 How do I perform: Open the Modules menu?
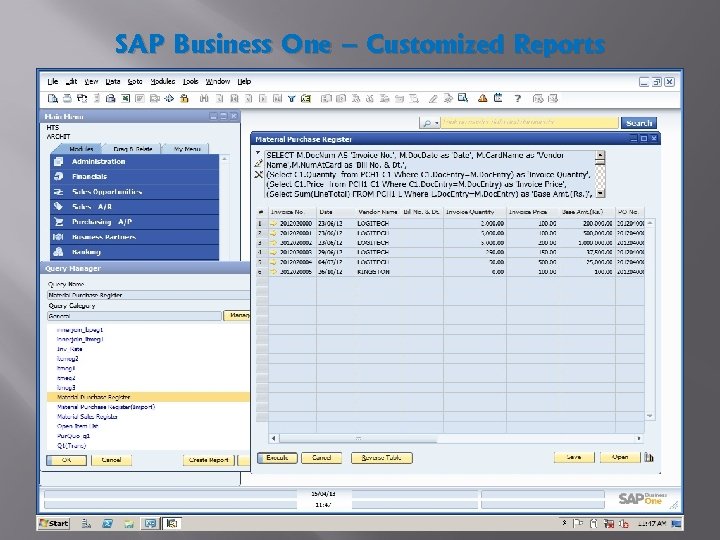click(x=163, y=81)
